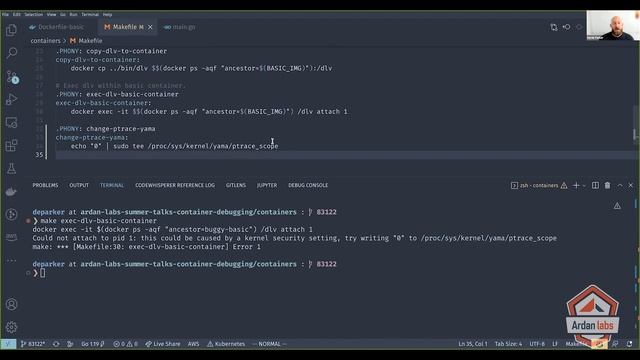The image size is (640, 360).
Task: Click the 83122 git branch in status bar
Action: [33, 344]
